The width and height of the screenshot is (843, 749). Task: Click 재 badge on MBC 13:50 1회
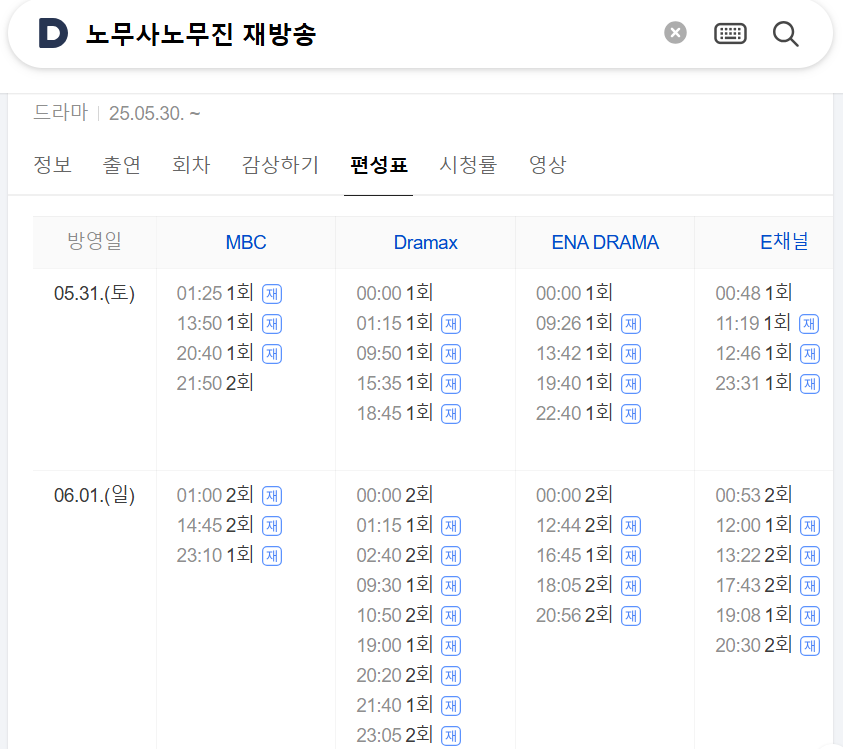[x=272, y=324]
